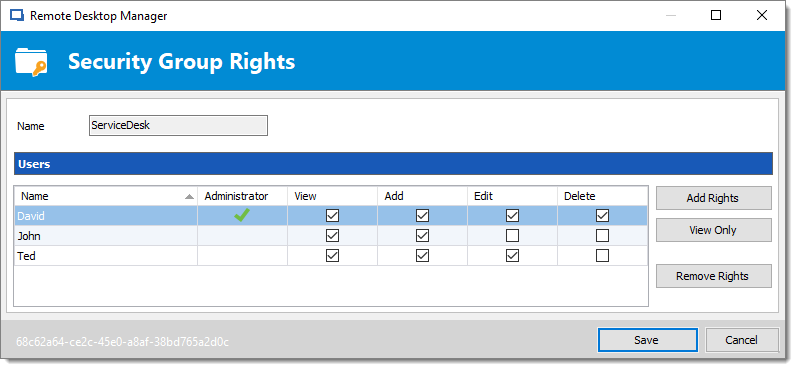
Task: Uncheck View right for Ted
Action: (x=333, y=256)
